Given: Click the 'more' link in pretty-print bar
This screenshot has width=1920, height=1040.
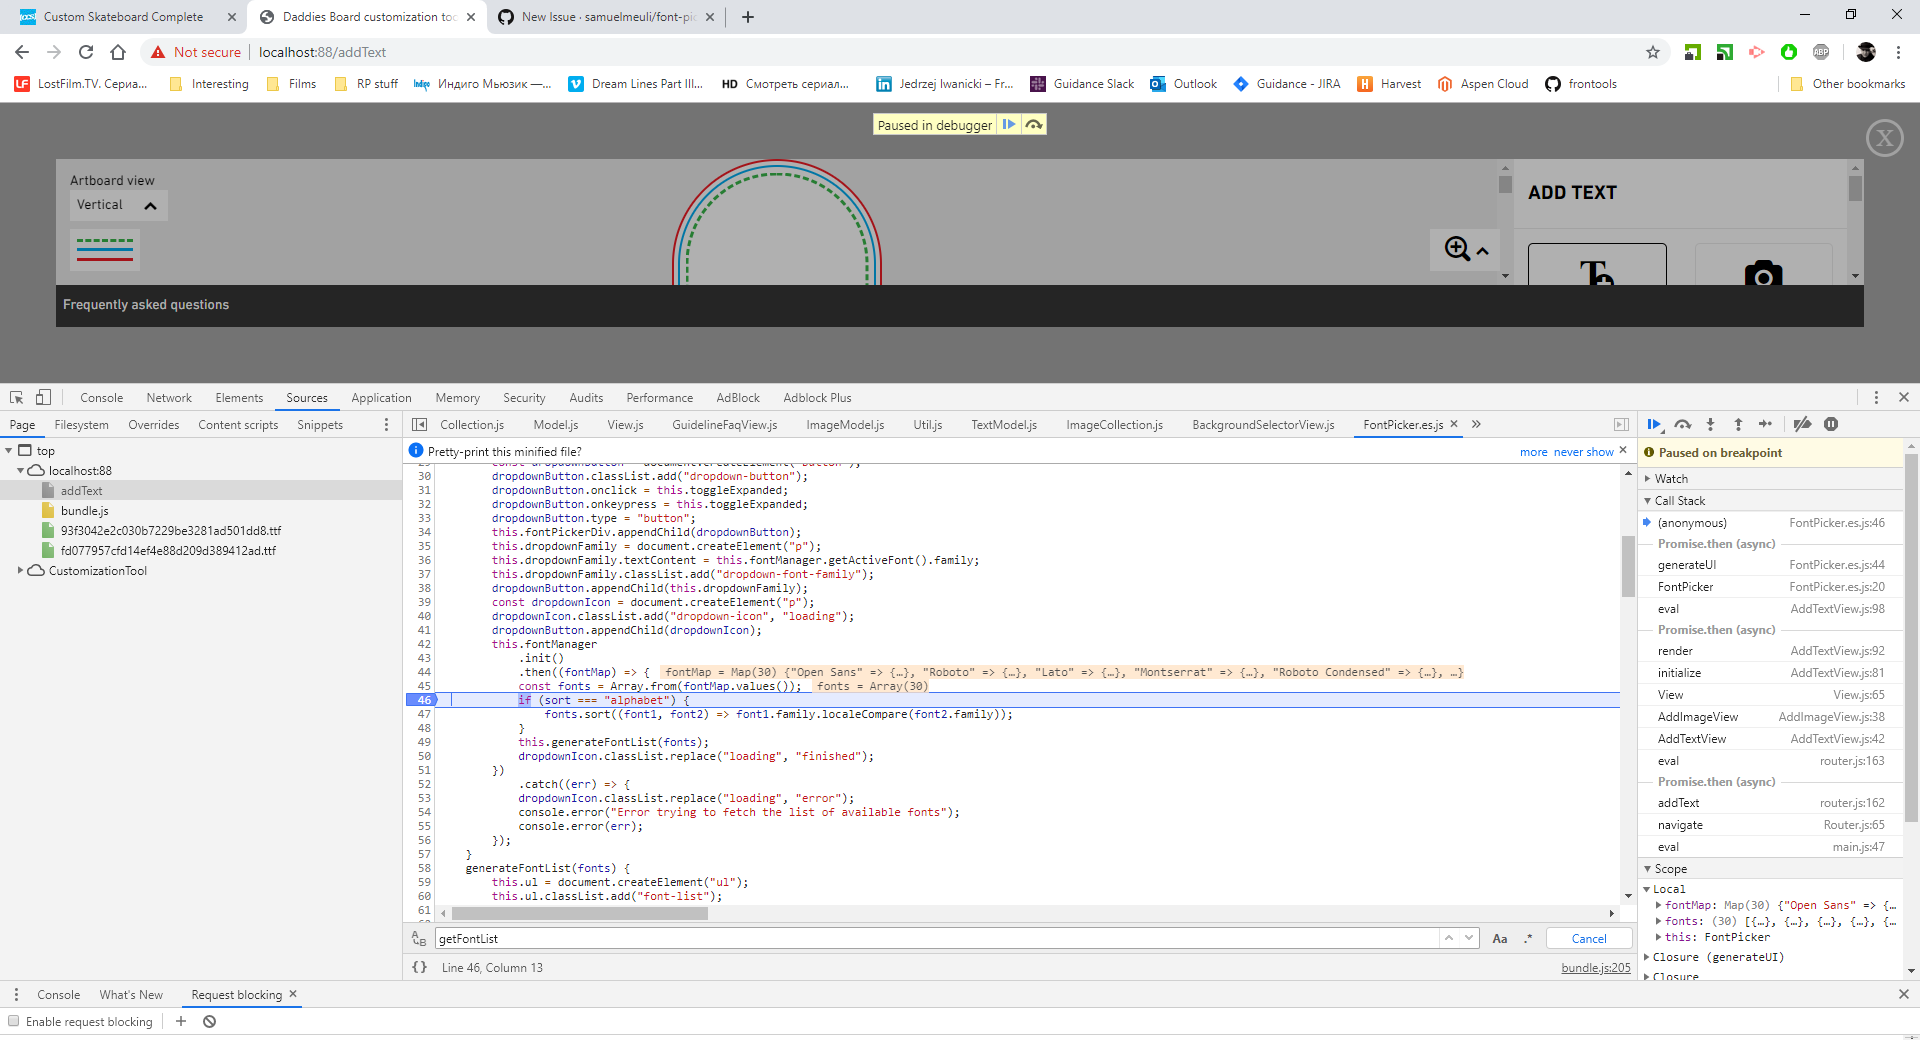Looking at the screenshot, I should pyautogui.click(x=1534, y=452).
